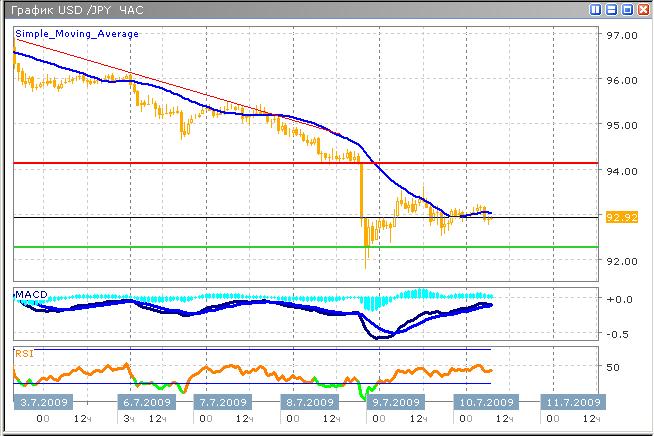Click the Simple_Moving_Average indicator label
Image resolution: width=654 pixels, height=436 pixels.
click(x=77, y=34)
